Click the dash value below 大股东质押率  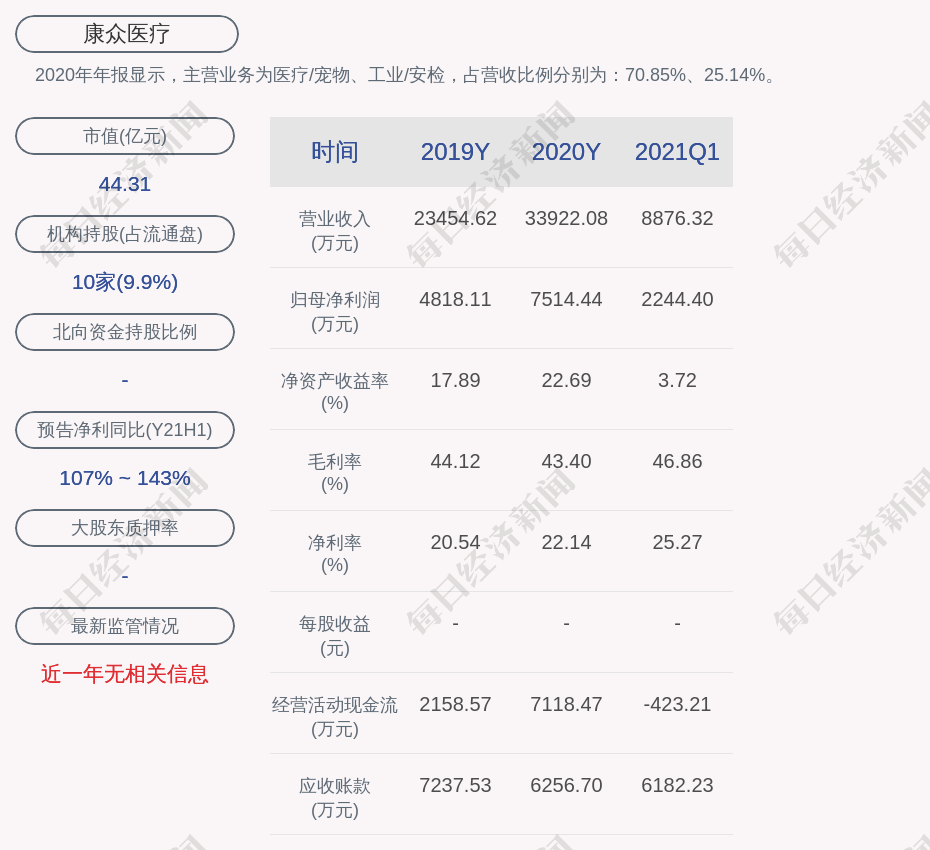[125, 576]
